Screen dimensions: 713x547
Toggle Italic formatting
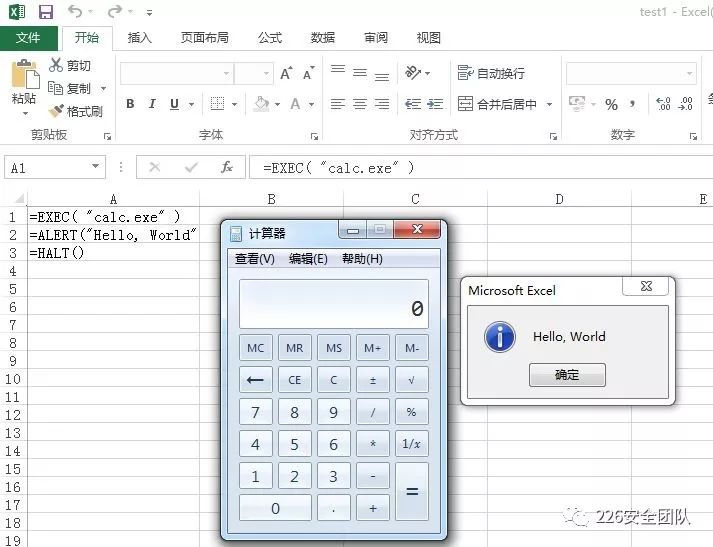click(x=152, y=104)
